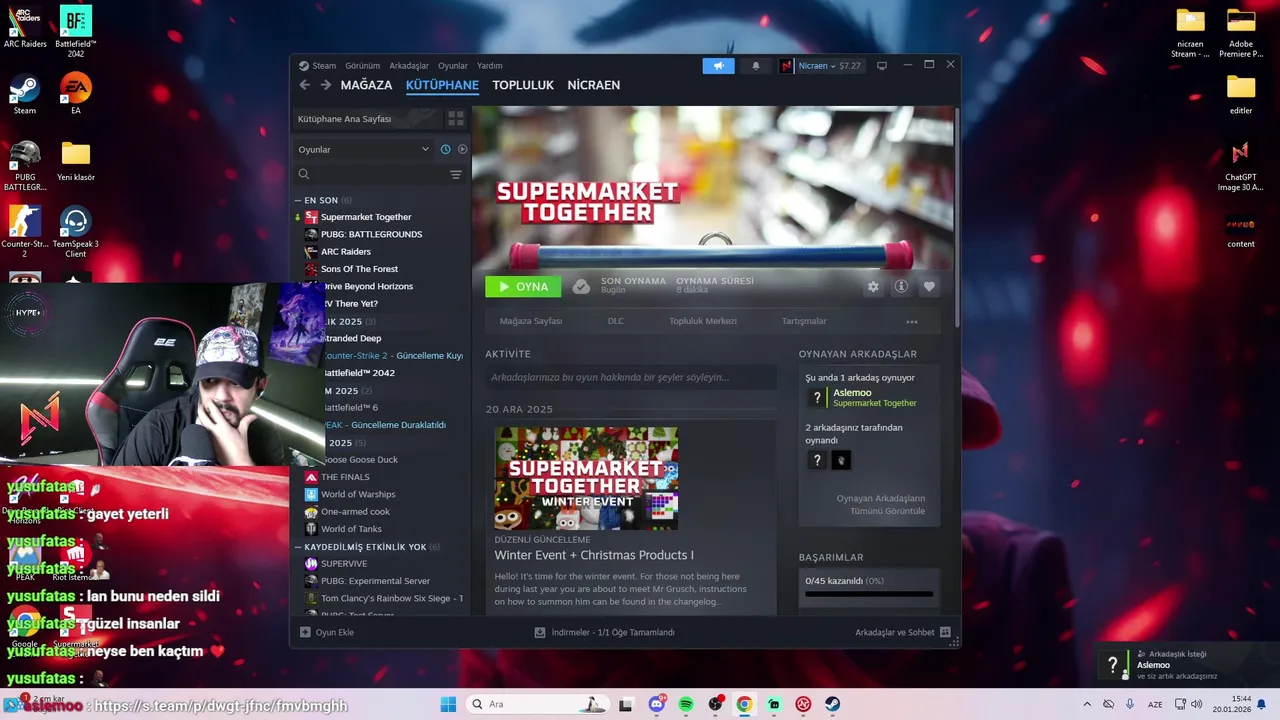This screenshot has width=1280, height=720.
Task: Open game settings gear for Supermarket Together
Action: (x=873, y=286)
